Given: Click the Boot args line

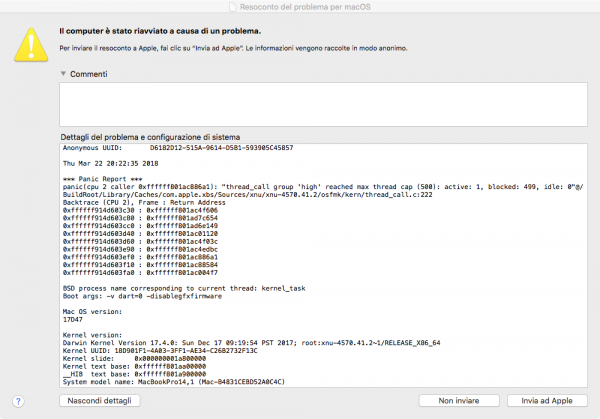Looking at the screenshot, I should pyautogui.click(x=142, y=296).
